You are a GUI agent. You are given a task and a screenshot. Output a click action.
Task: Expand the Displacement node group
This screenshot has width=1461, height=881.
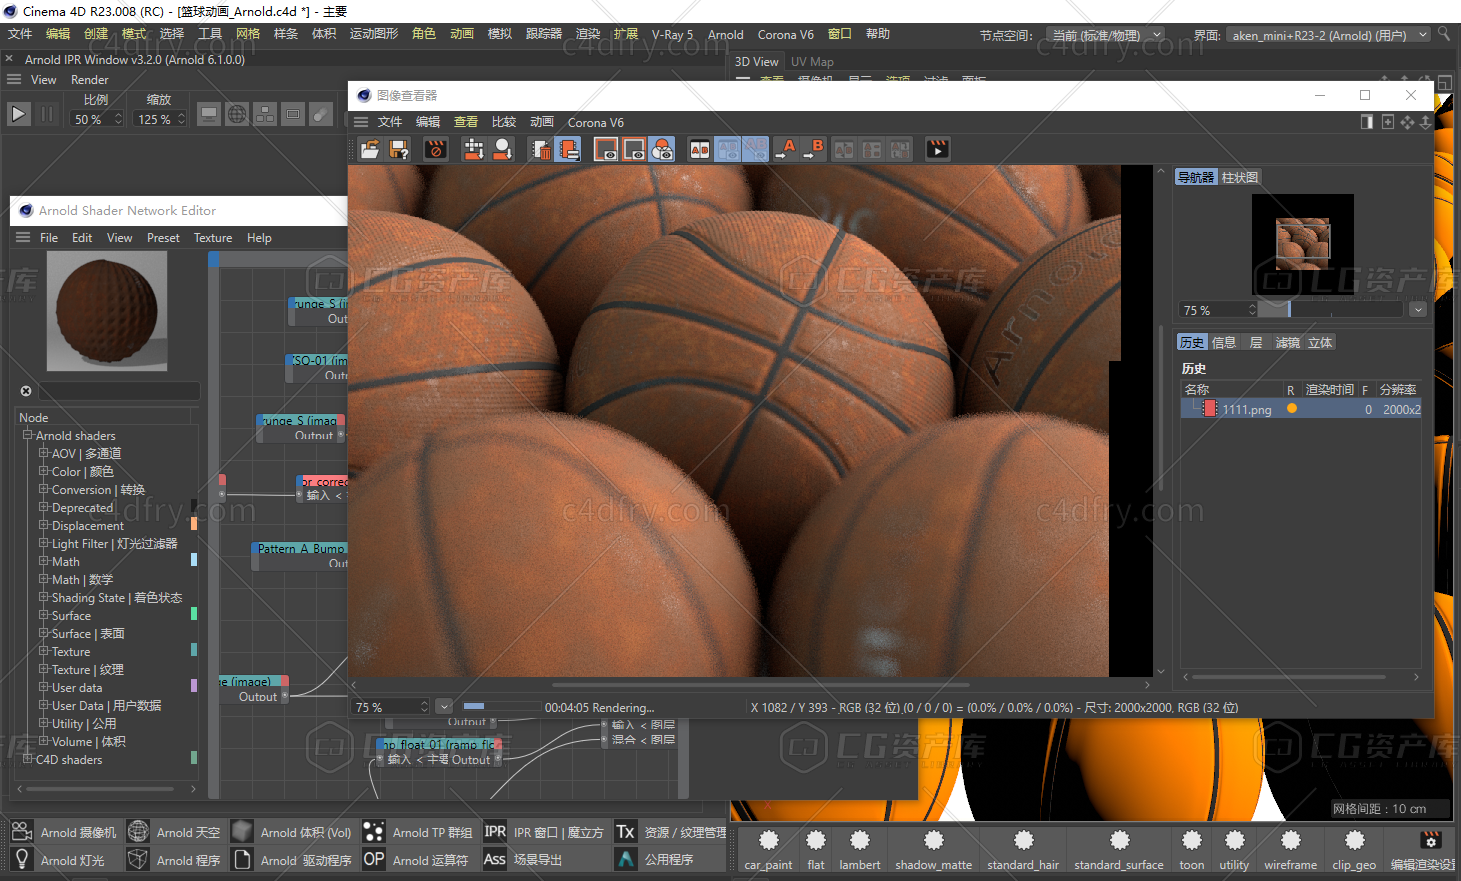click(x=44, y=525)
